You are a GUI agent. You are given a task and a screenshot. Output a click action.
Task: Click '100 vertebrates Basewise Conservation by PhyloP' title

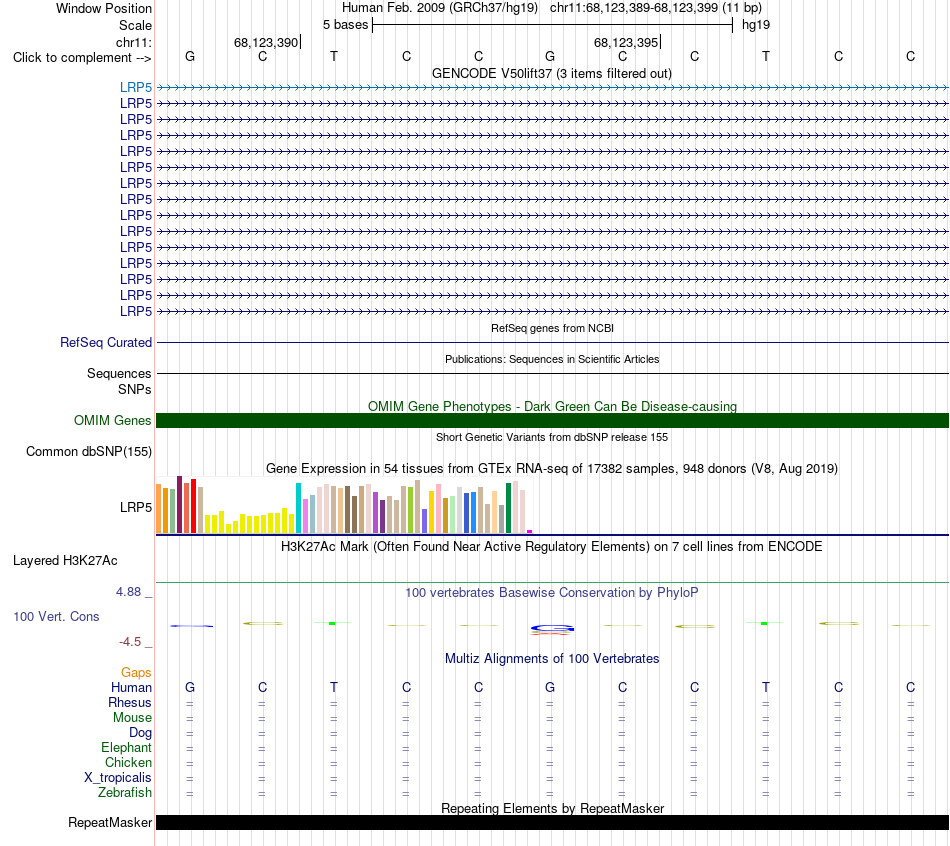click(551, 593)
